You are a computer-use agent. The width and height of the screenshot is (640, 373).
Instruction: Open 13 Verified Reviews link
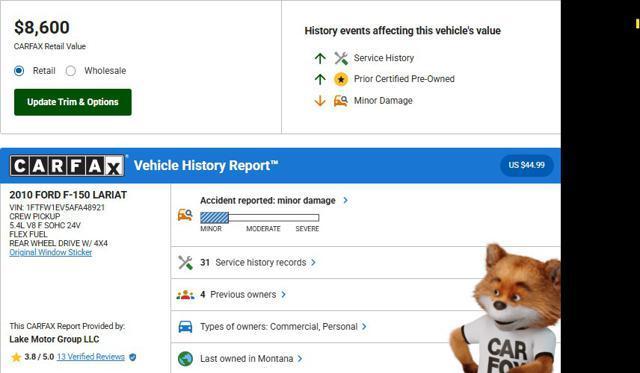coord(91,357)
